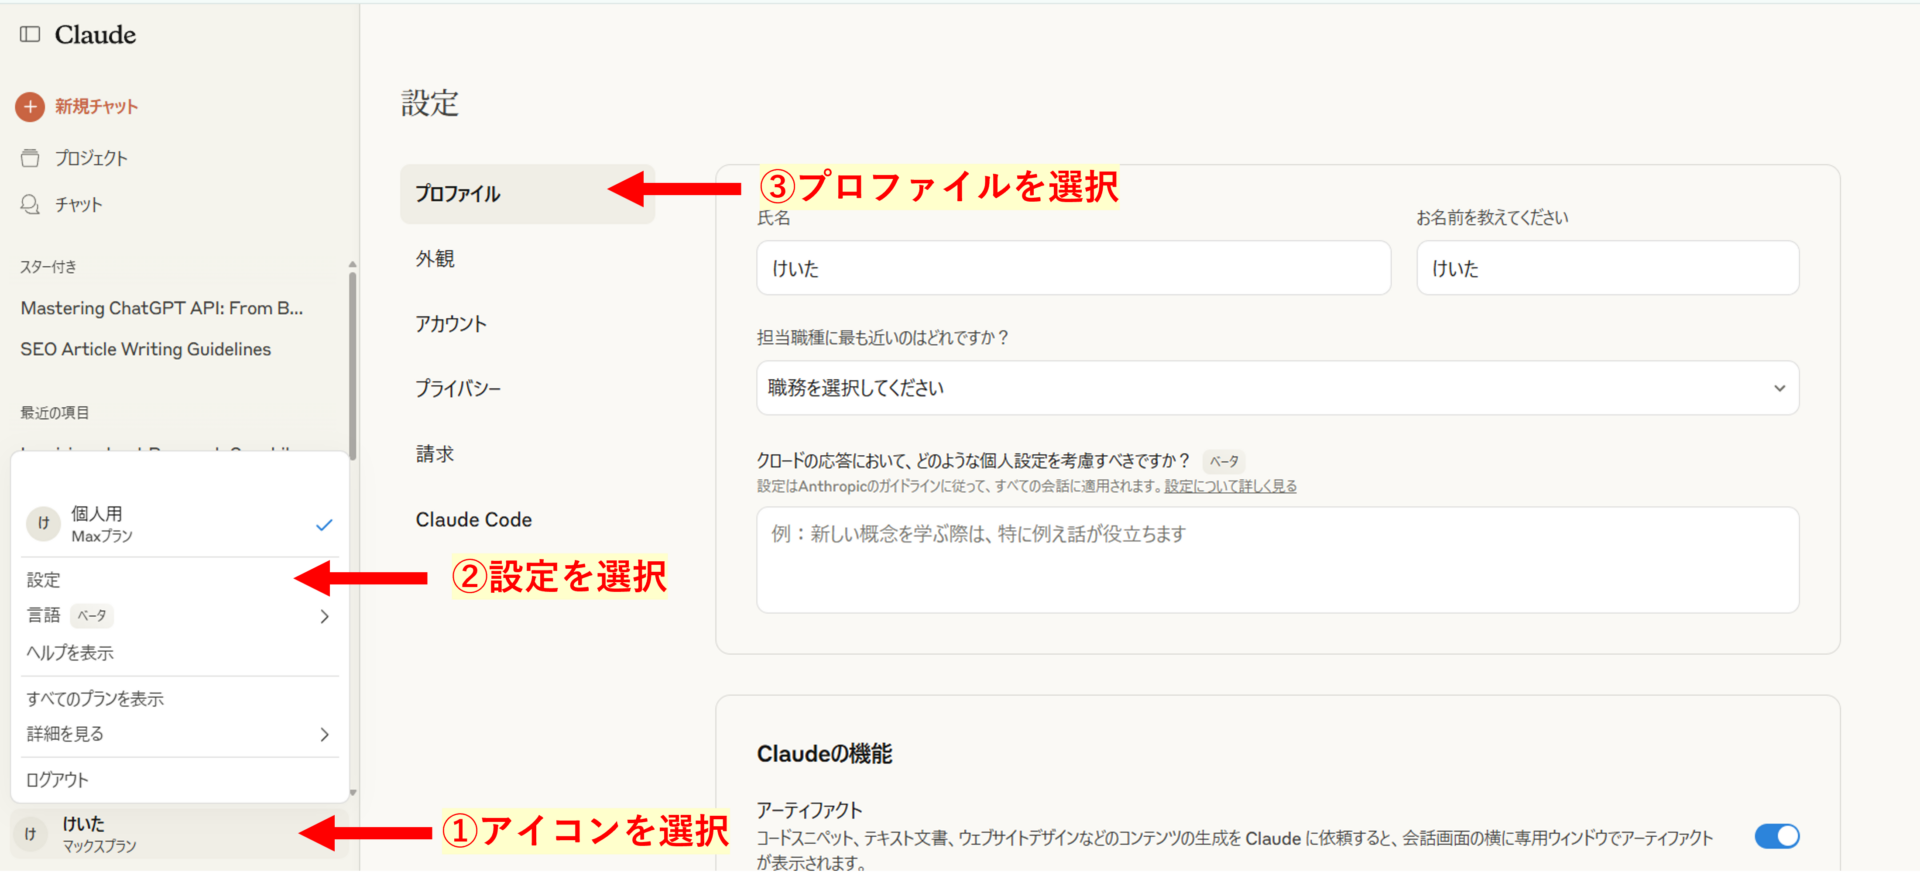Select ヘルプを表示 menu entry
The image size is (1920, 876).
click(180, 653)
